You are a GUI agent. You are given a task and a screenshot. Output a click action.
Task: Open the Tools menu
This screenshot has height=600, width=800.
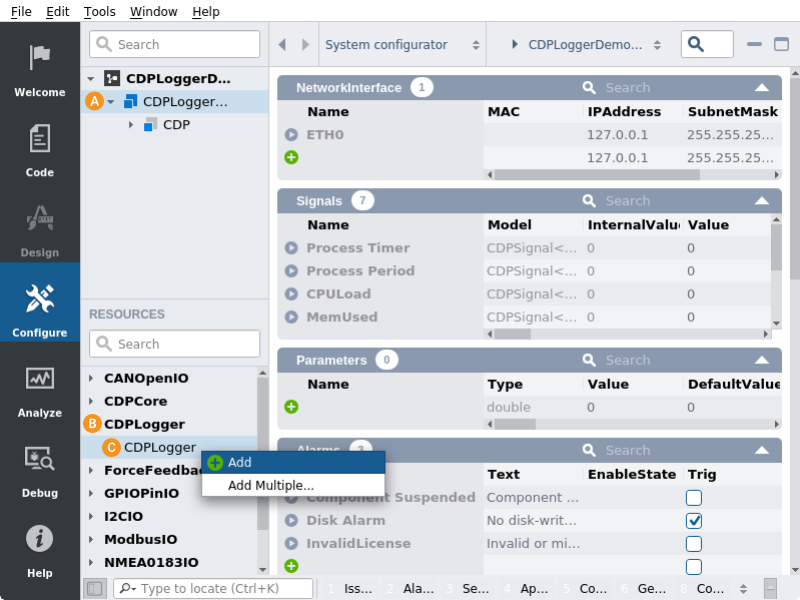(x=100, y=12)
